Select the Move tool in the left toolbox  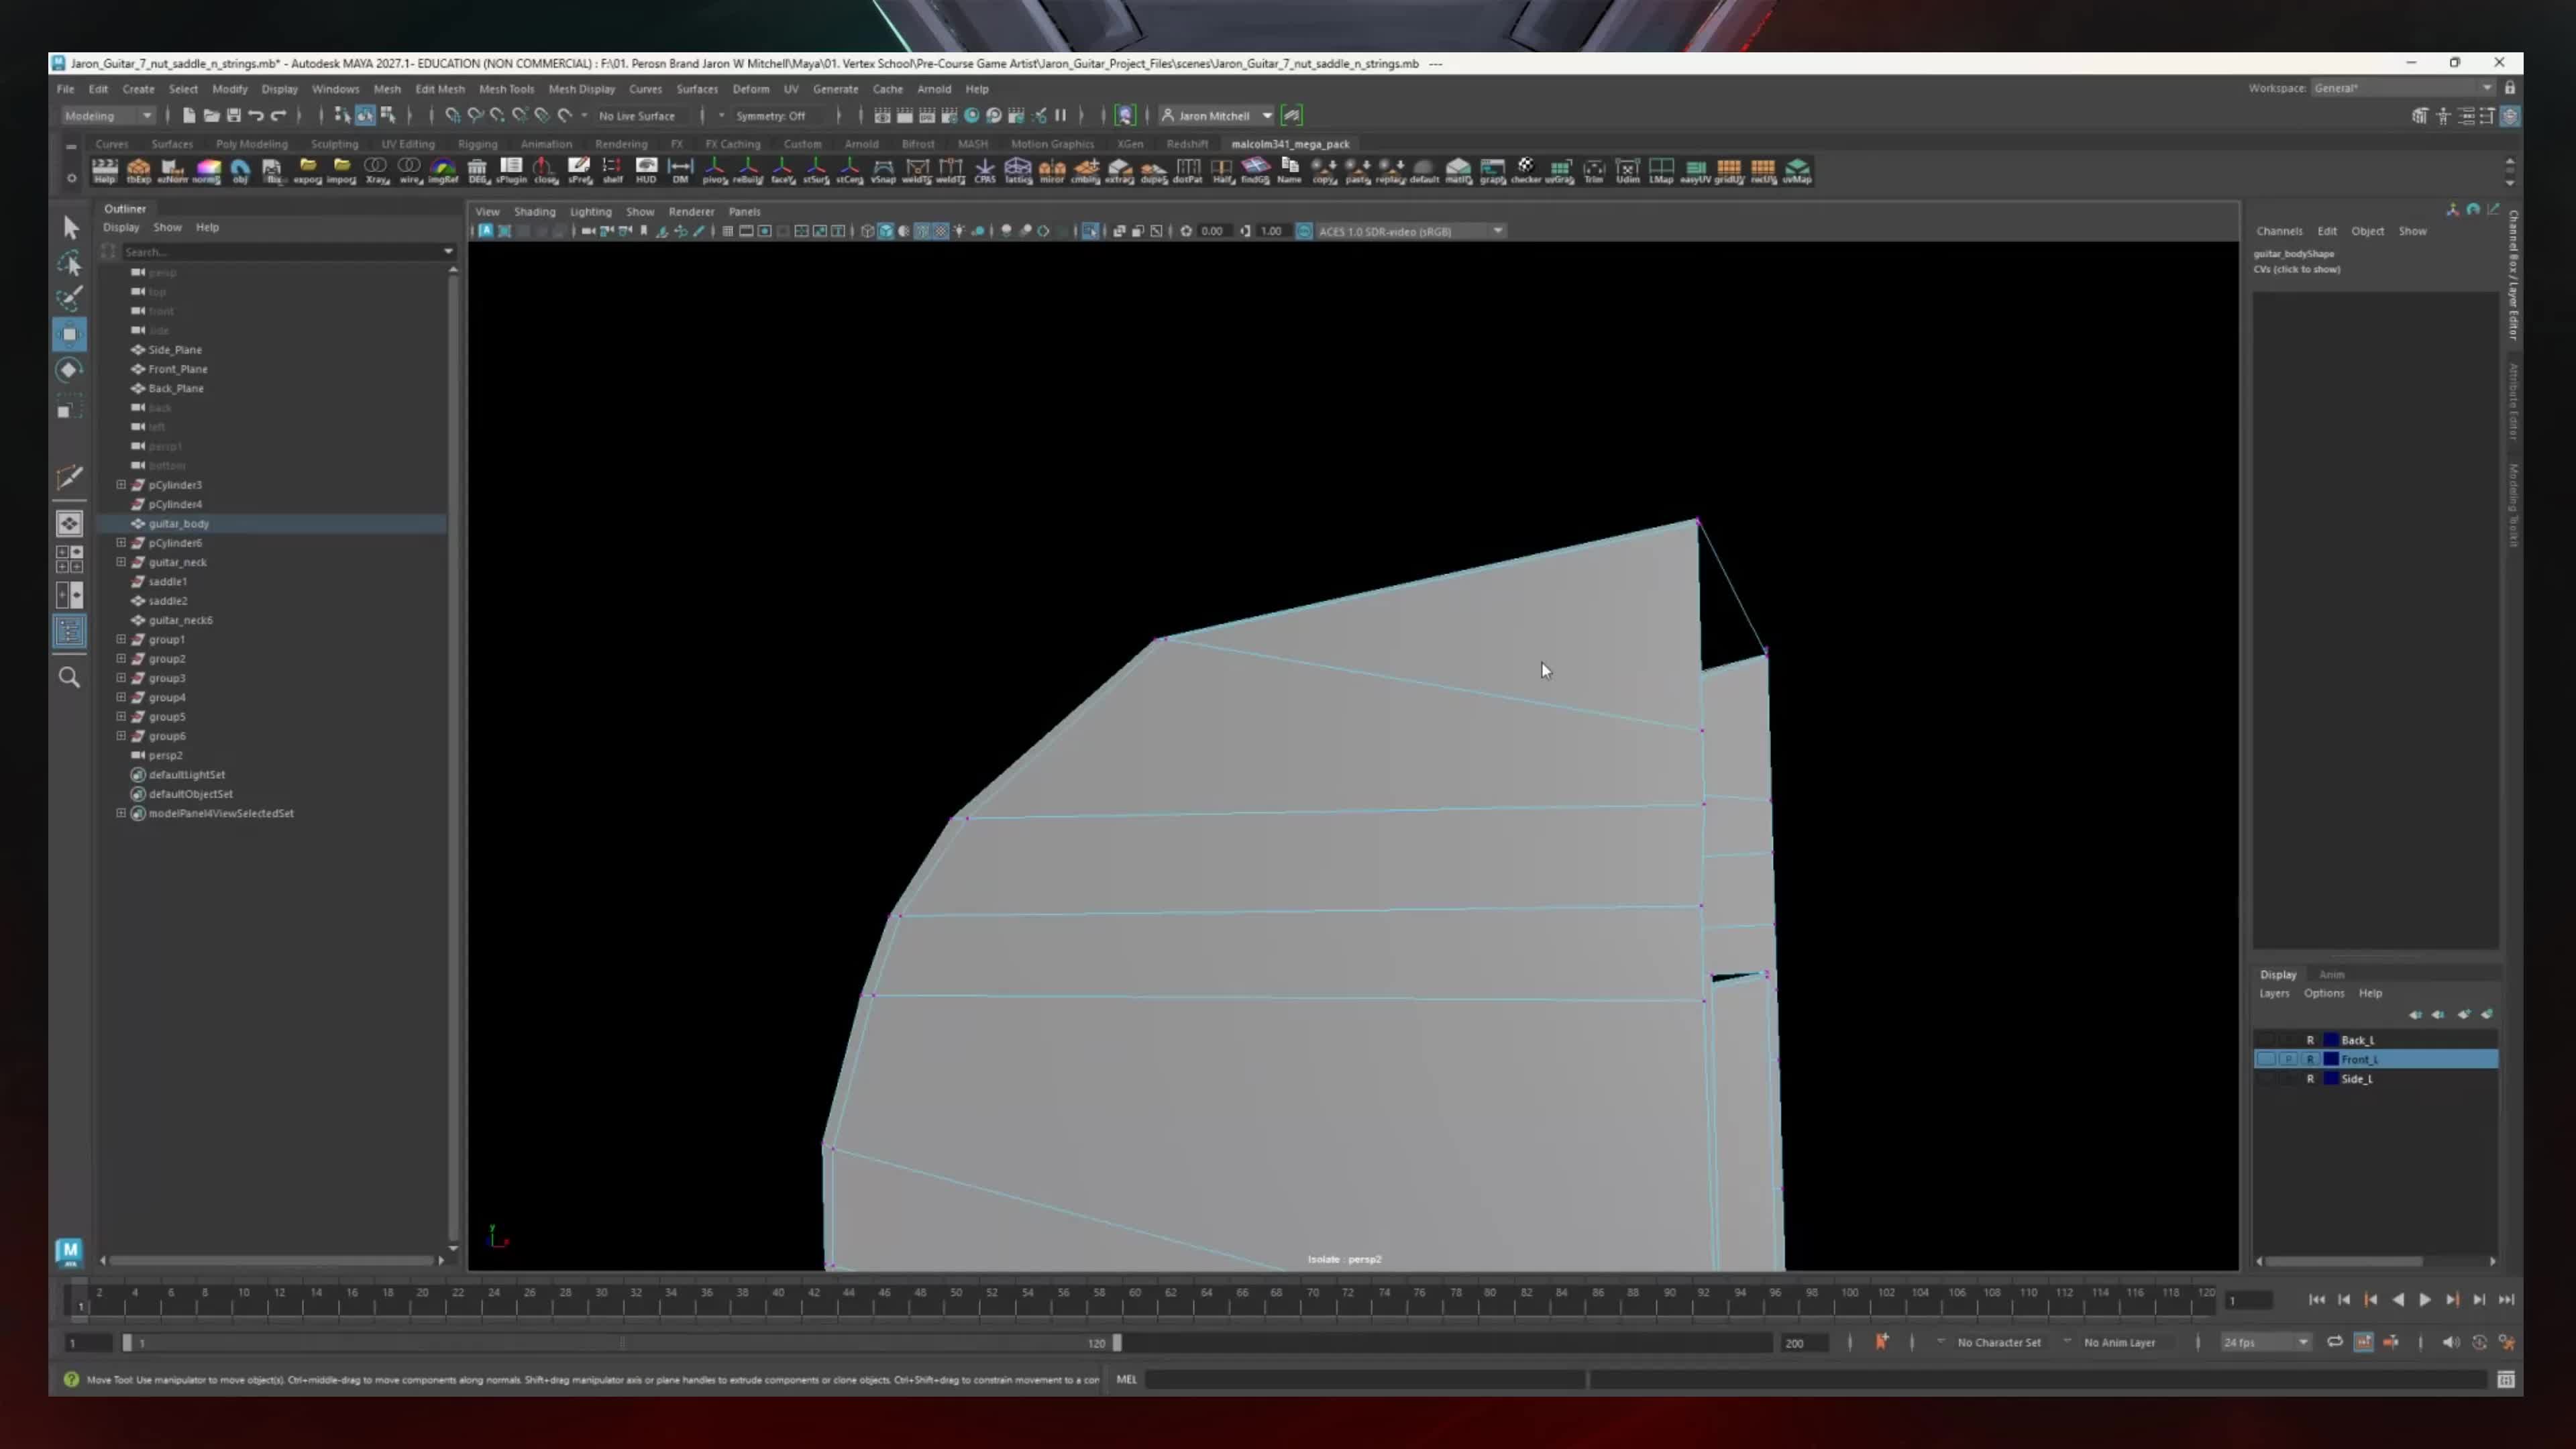(69, 334)
